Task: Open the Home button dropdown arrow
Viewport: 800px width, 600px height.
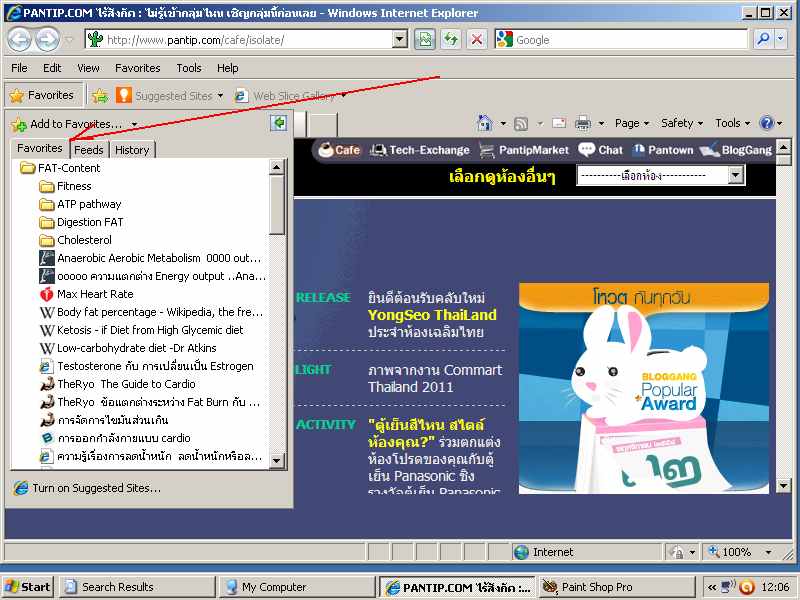Action: pyautogui.click(x=503, y=123)
